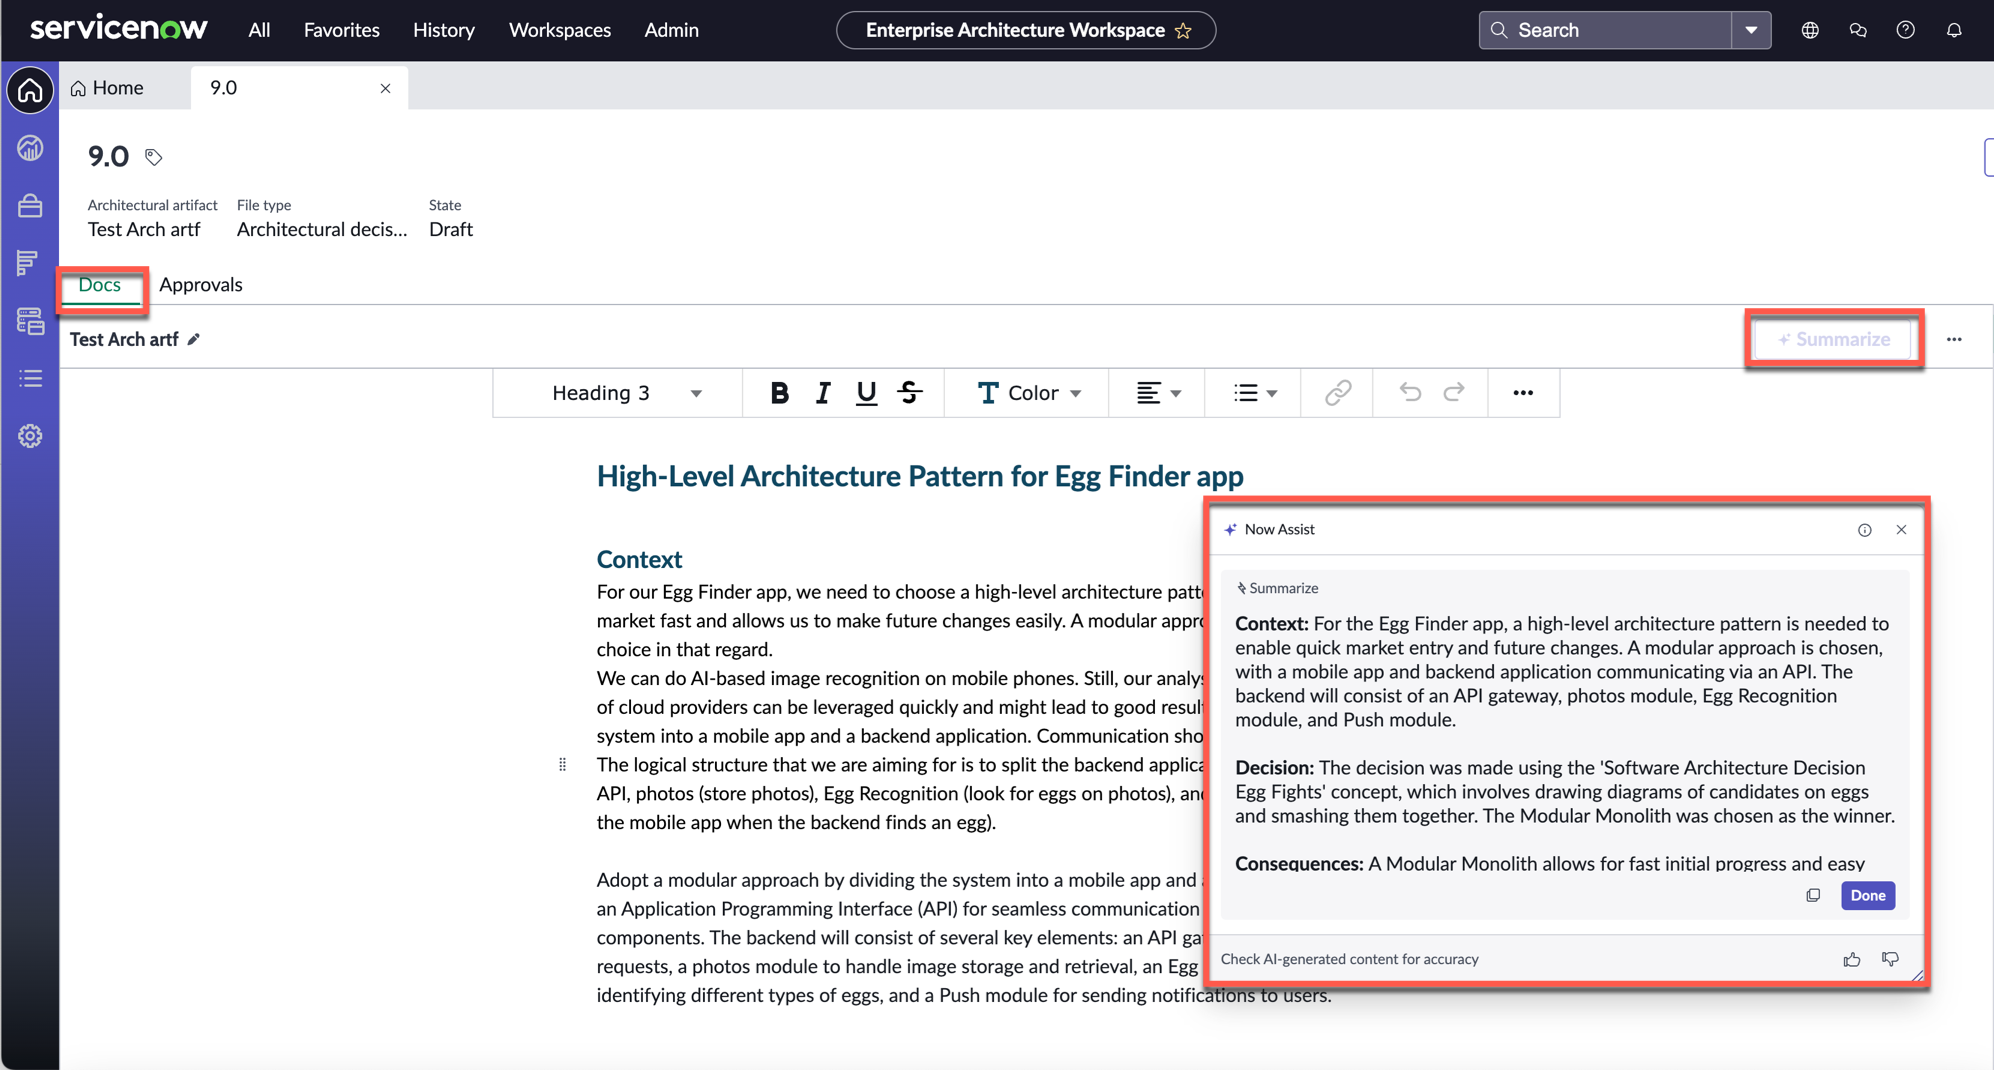The image size is (1994, 1070).
Task: Insert a hyperlink using link icon
Action: pos(1337,393)
